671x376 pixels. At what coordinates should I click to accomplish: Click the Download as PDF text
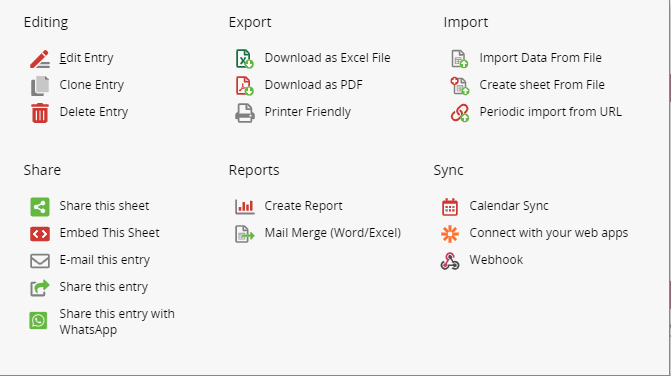pos(313,85)
